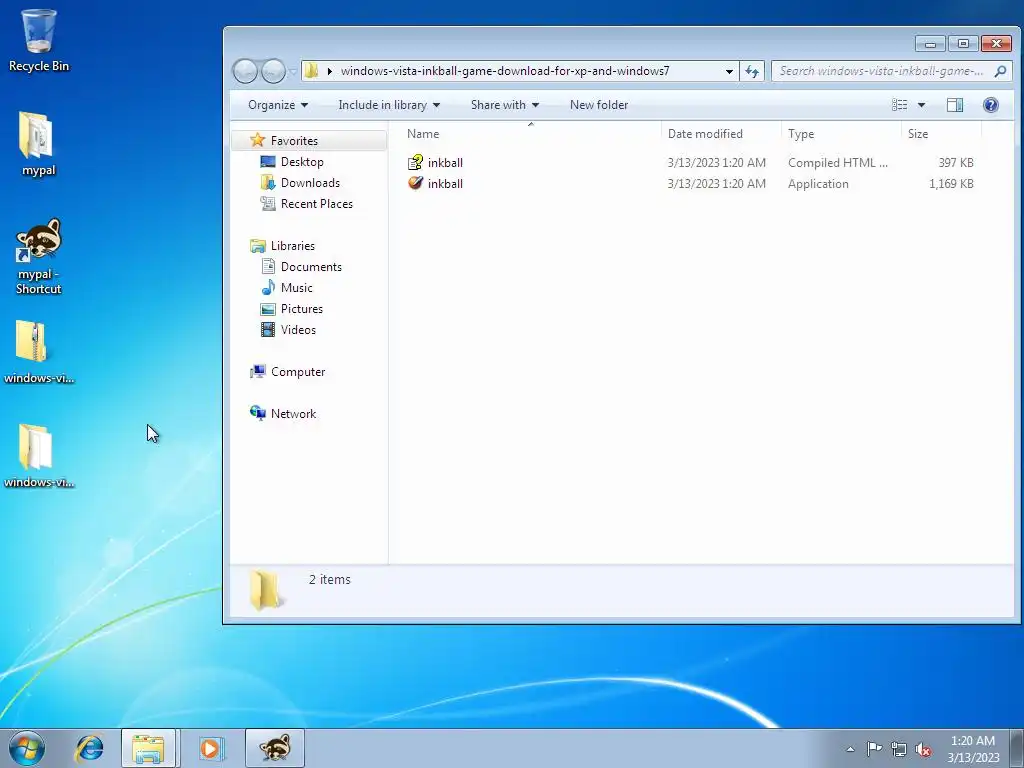Open the Videos library

[x=298, y=330]
